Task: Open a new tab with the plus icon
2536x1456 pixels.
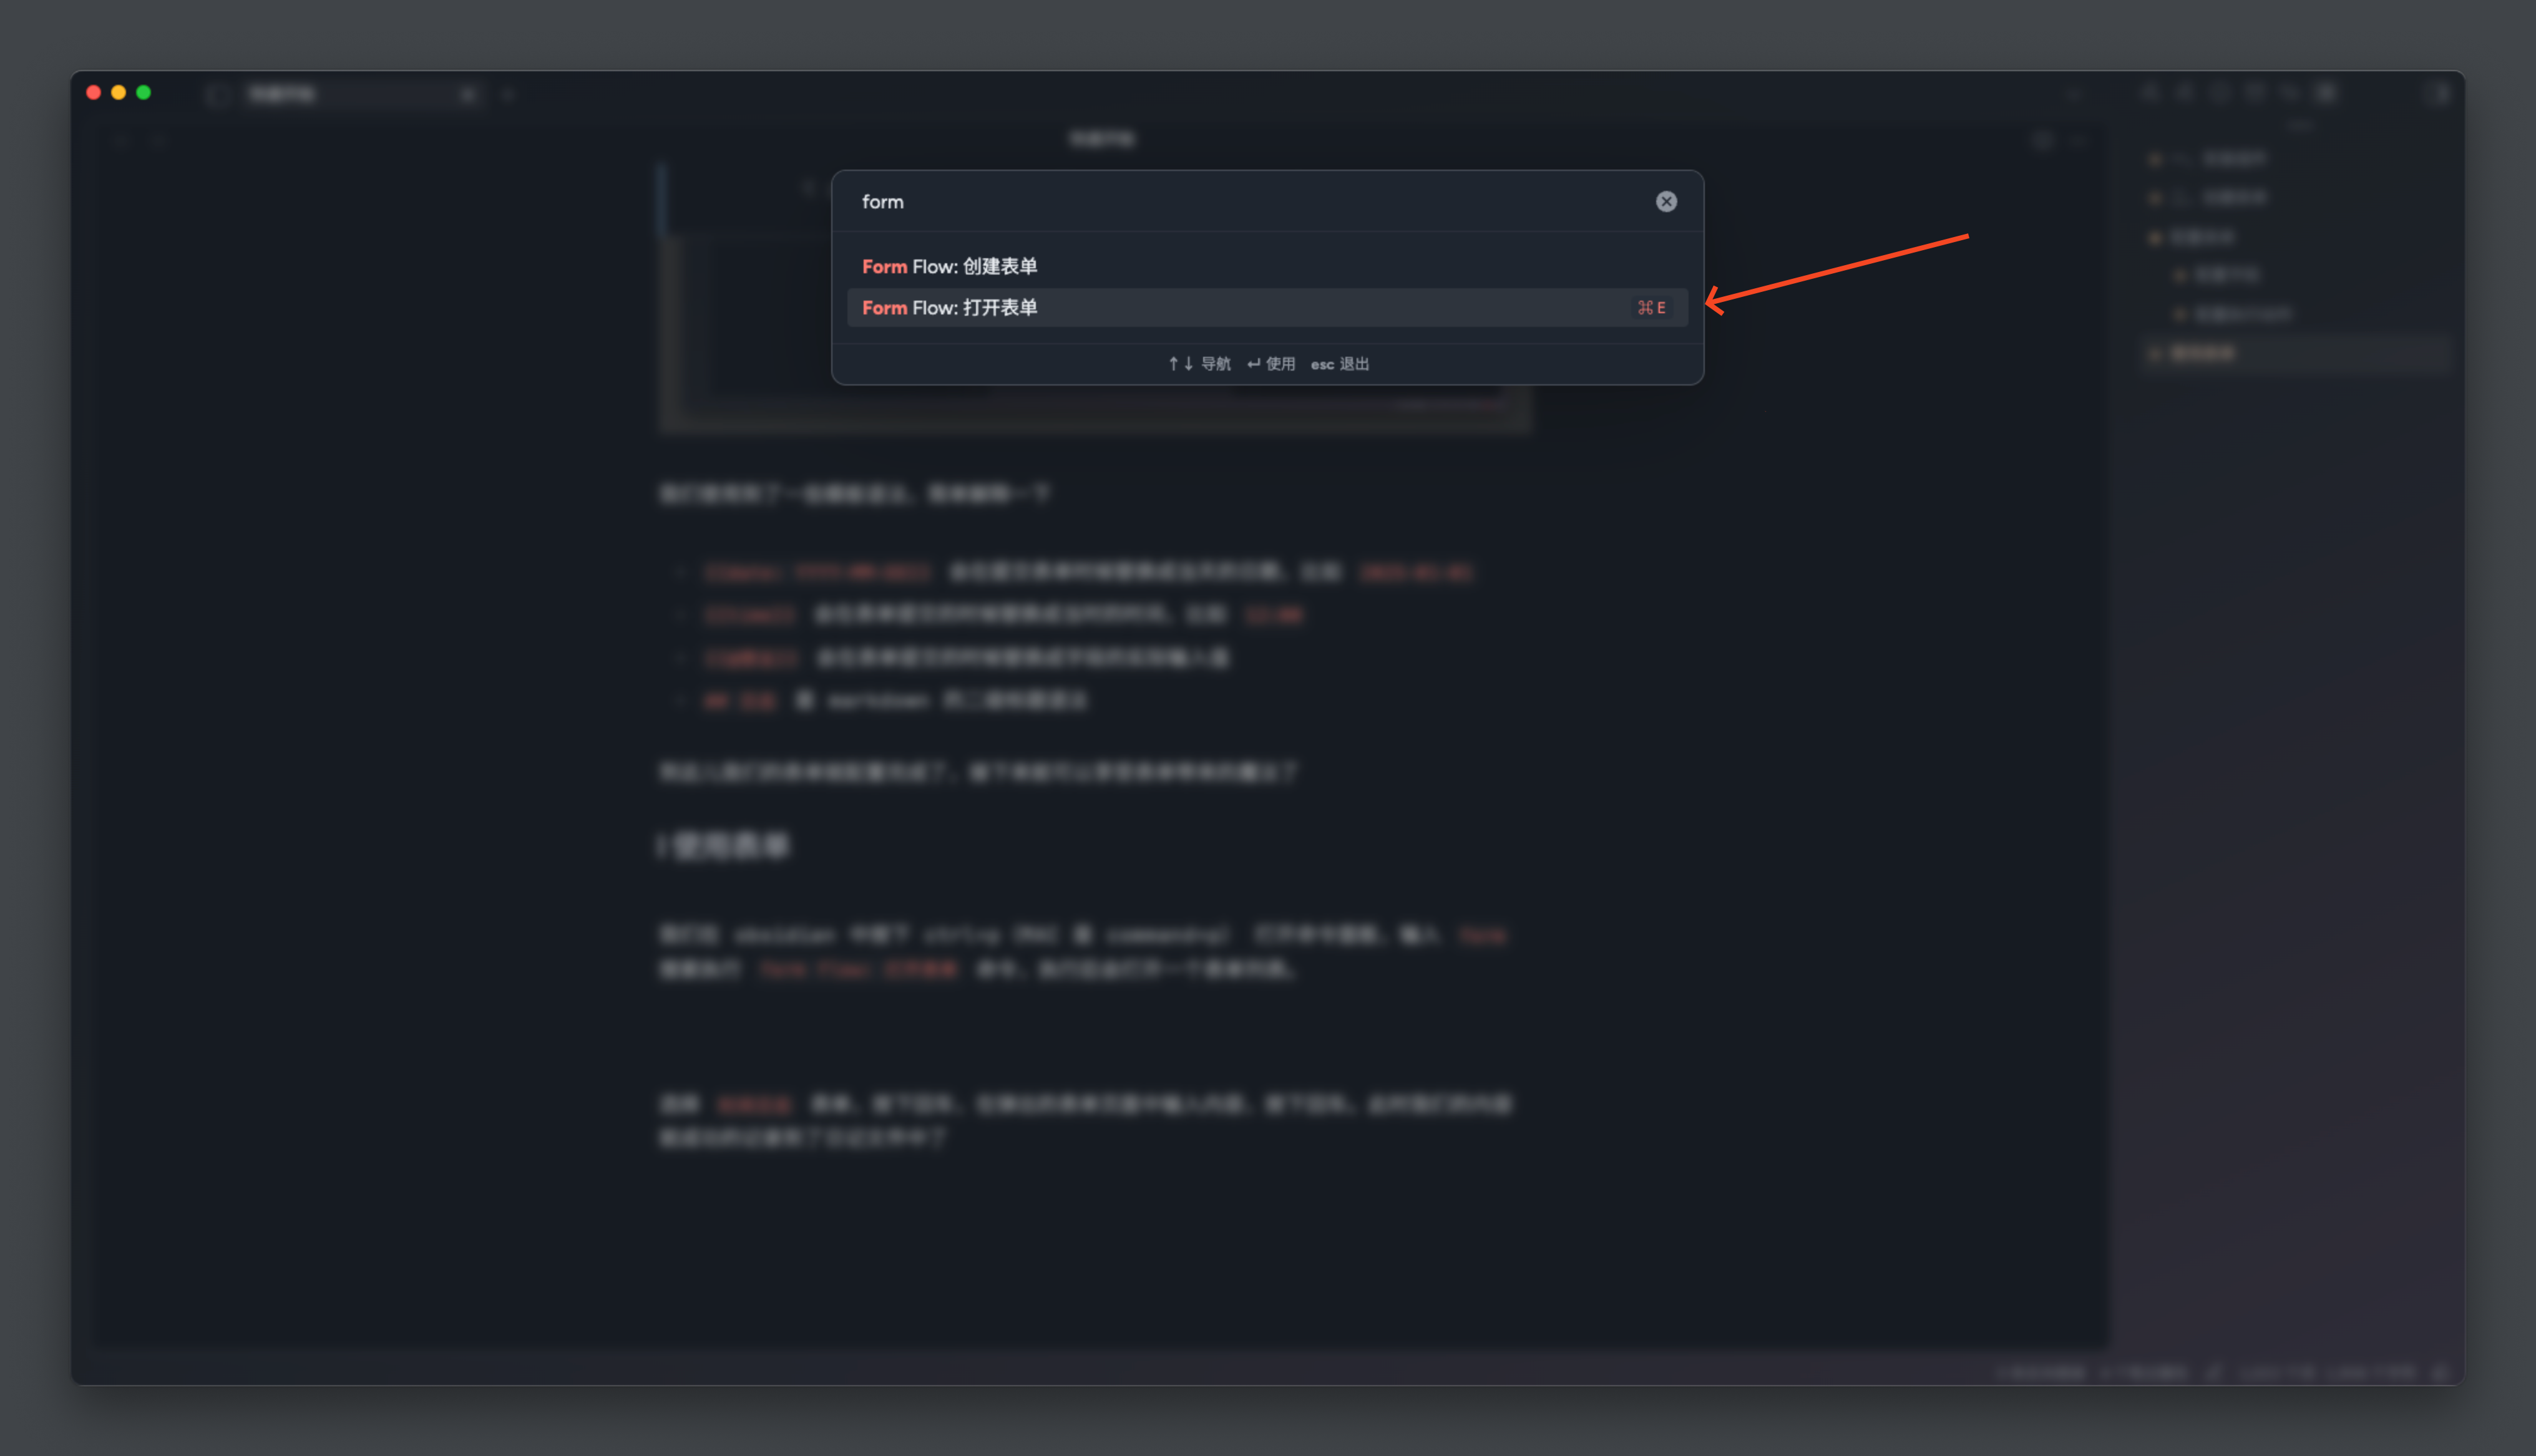Action: pos(508,95)
